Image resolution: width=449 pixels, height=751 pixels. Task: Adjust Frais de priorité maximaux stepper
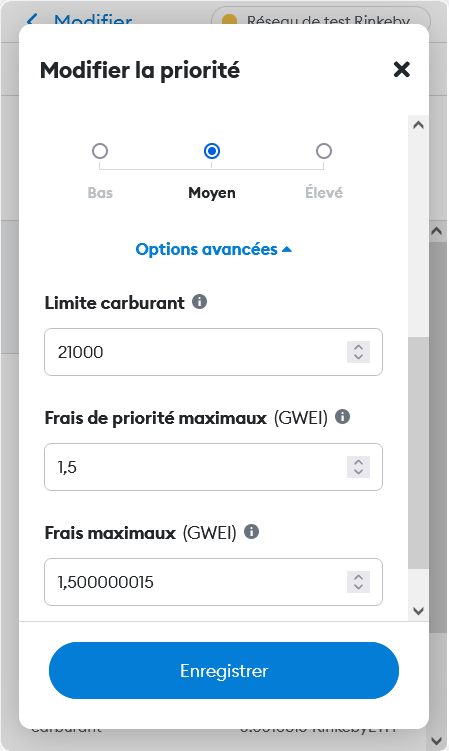(358, 467)
